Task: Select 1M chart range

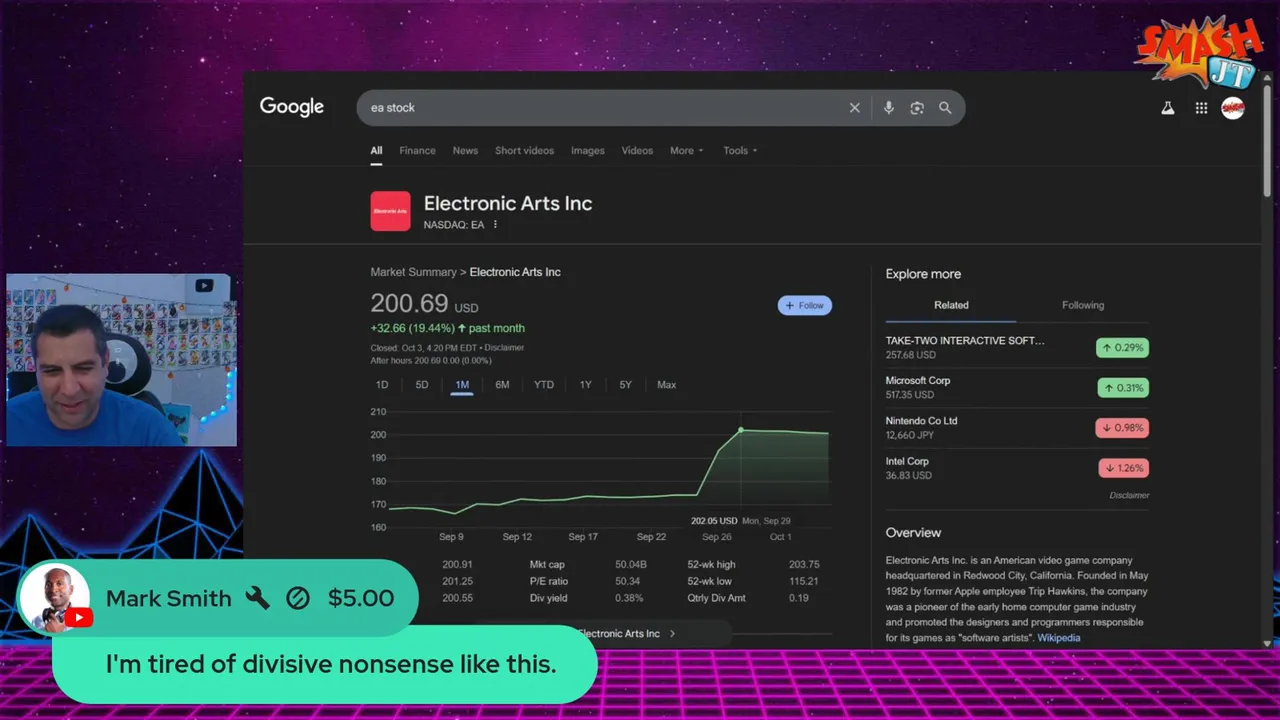Action: tap(462, 385)
